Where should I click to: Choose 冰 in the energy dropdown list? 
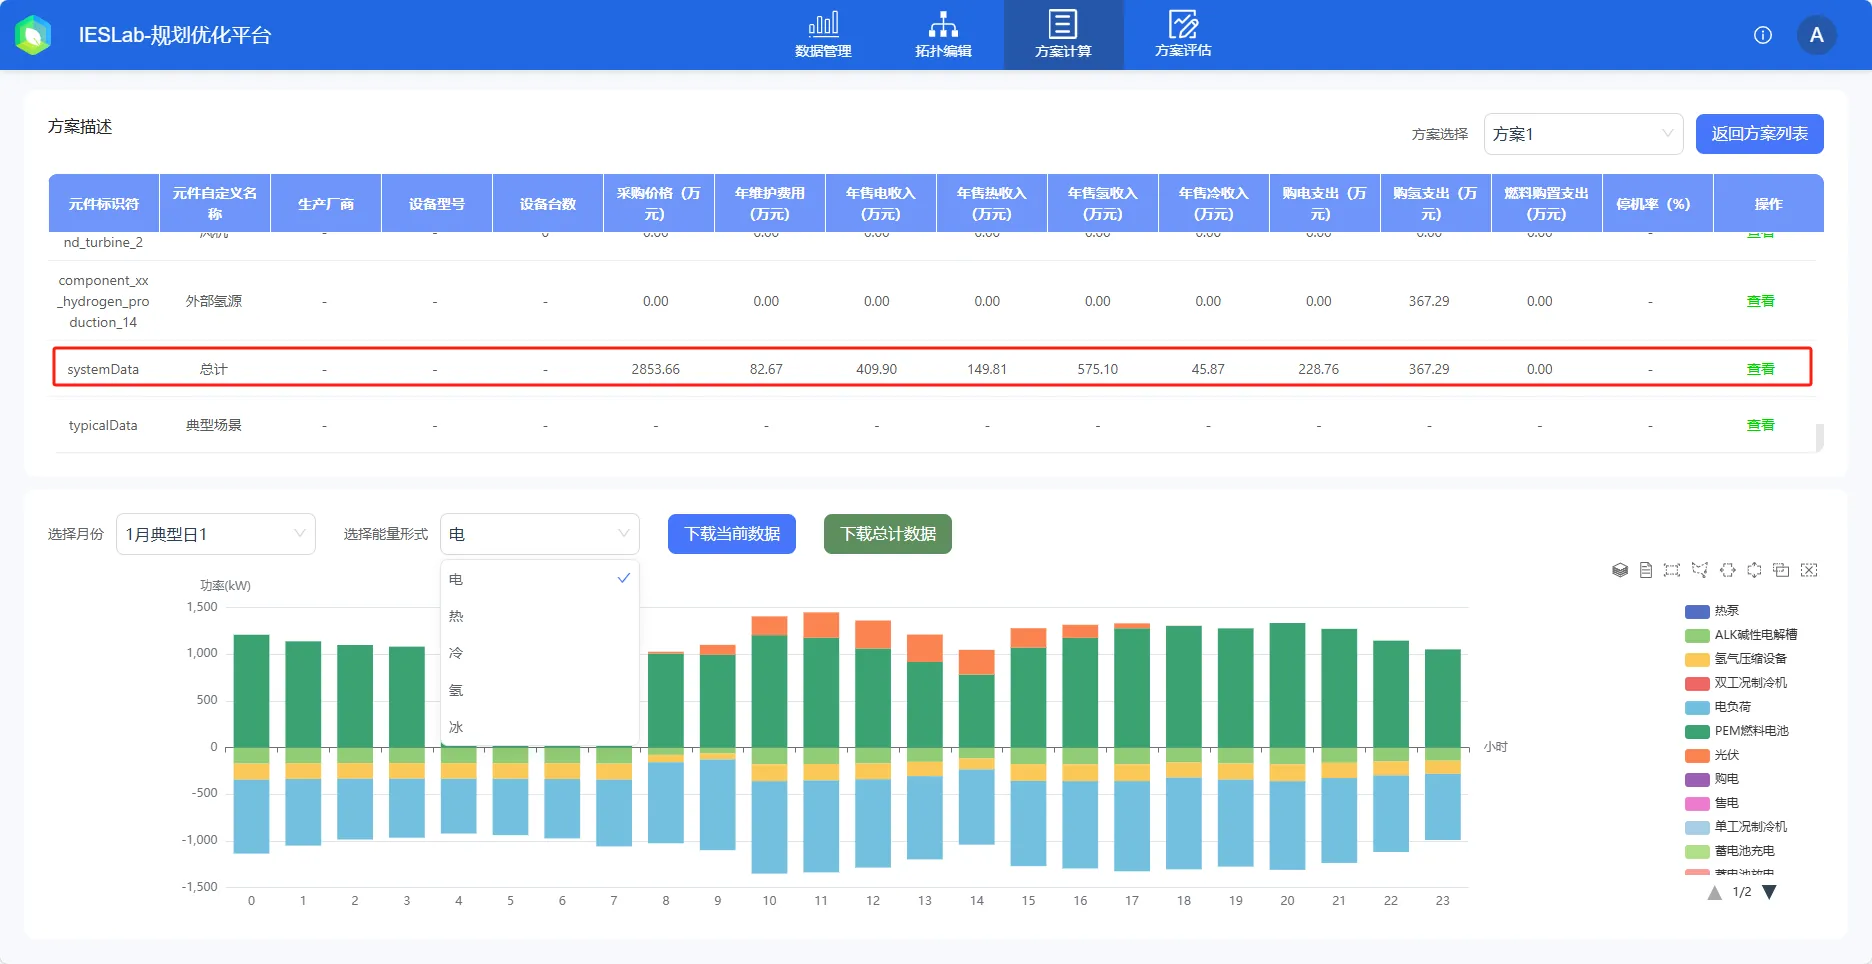[540, 727]
